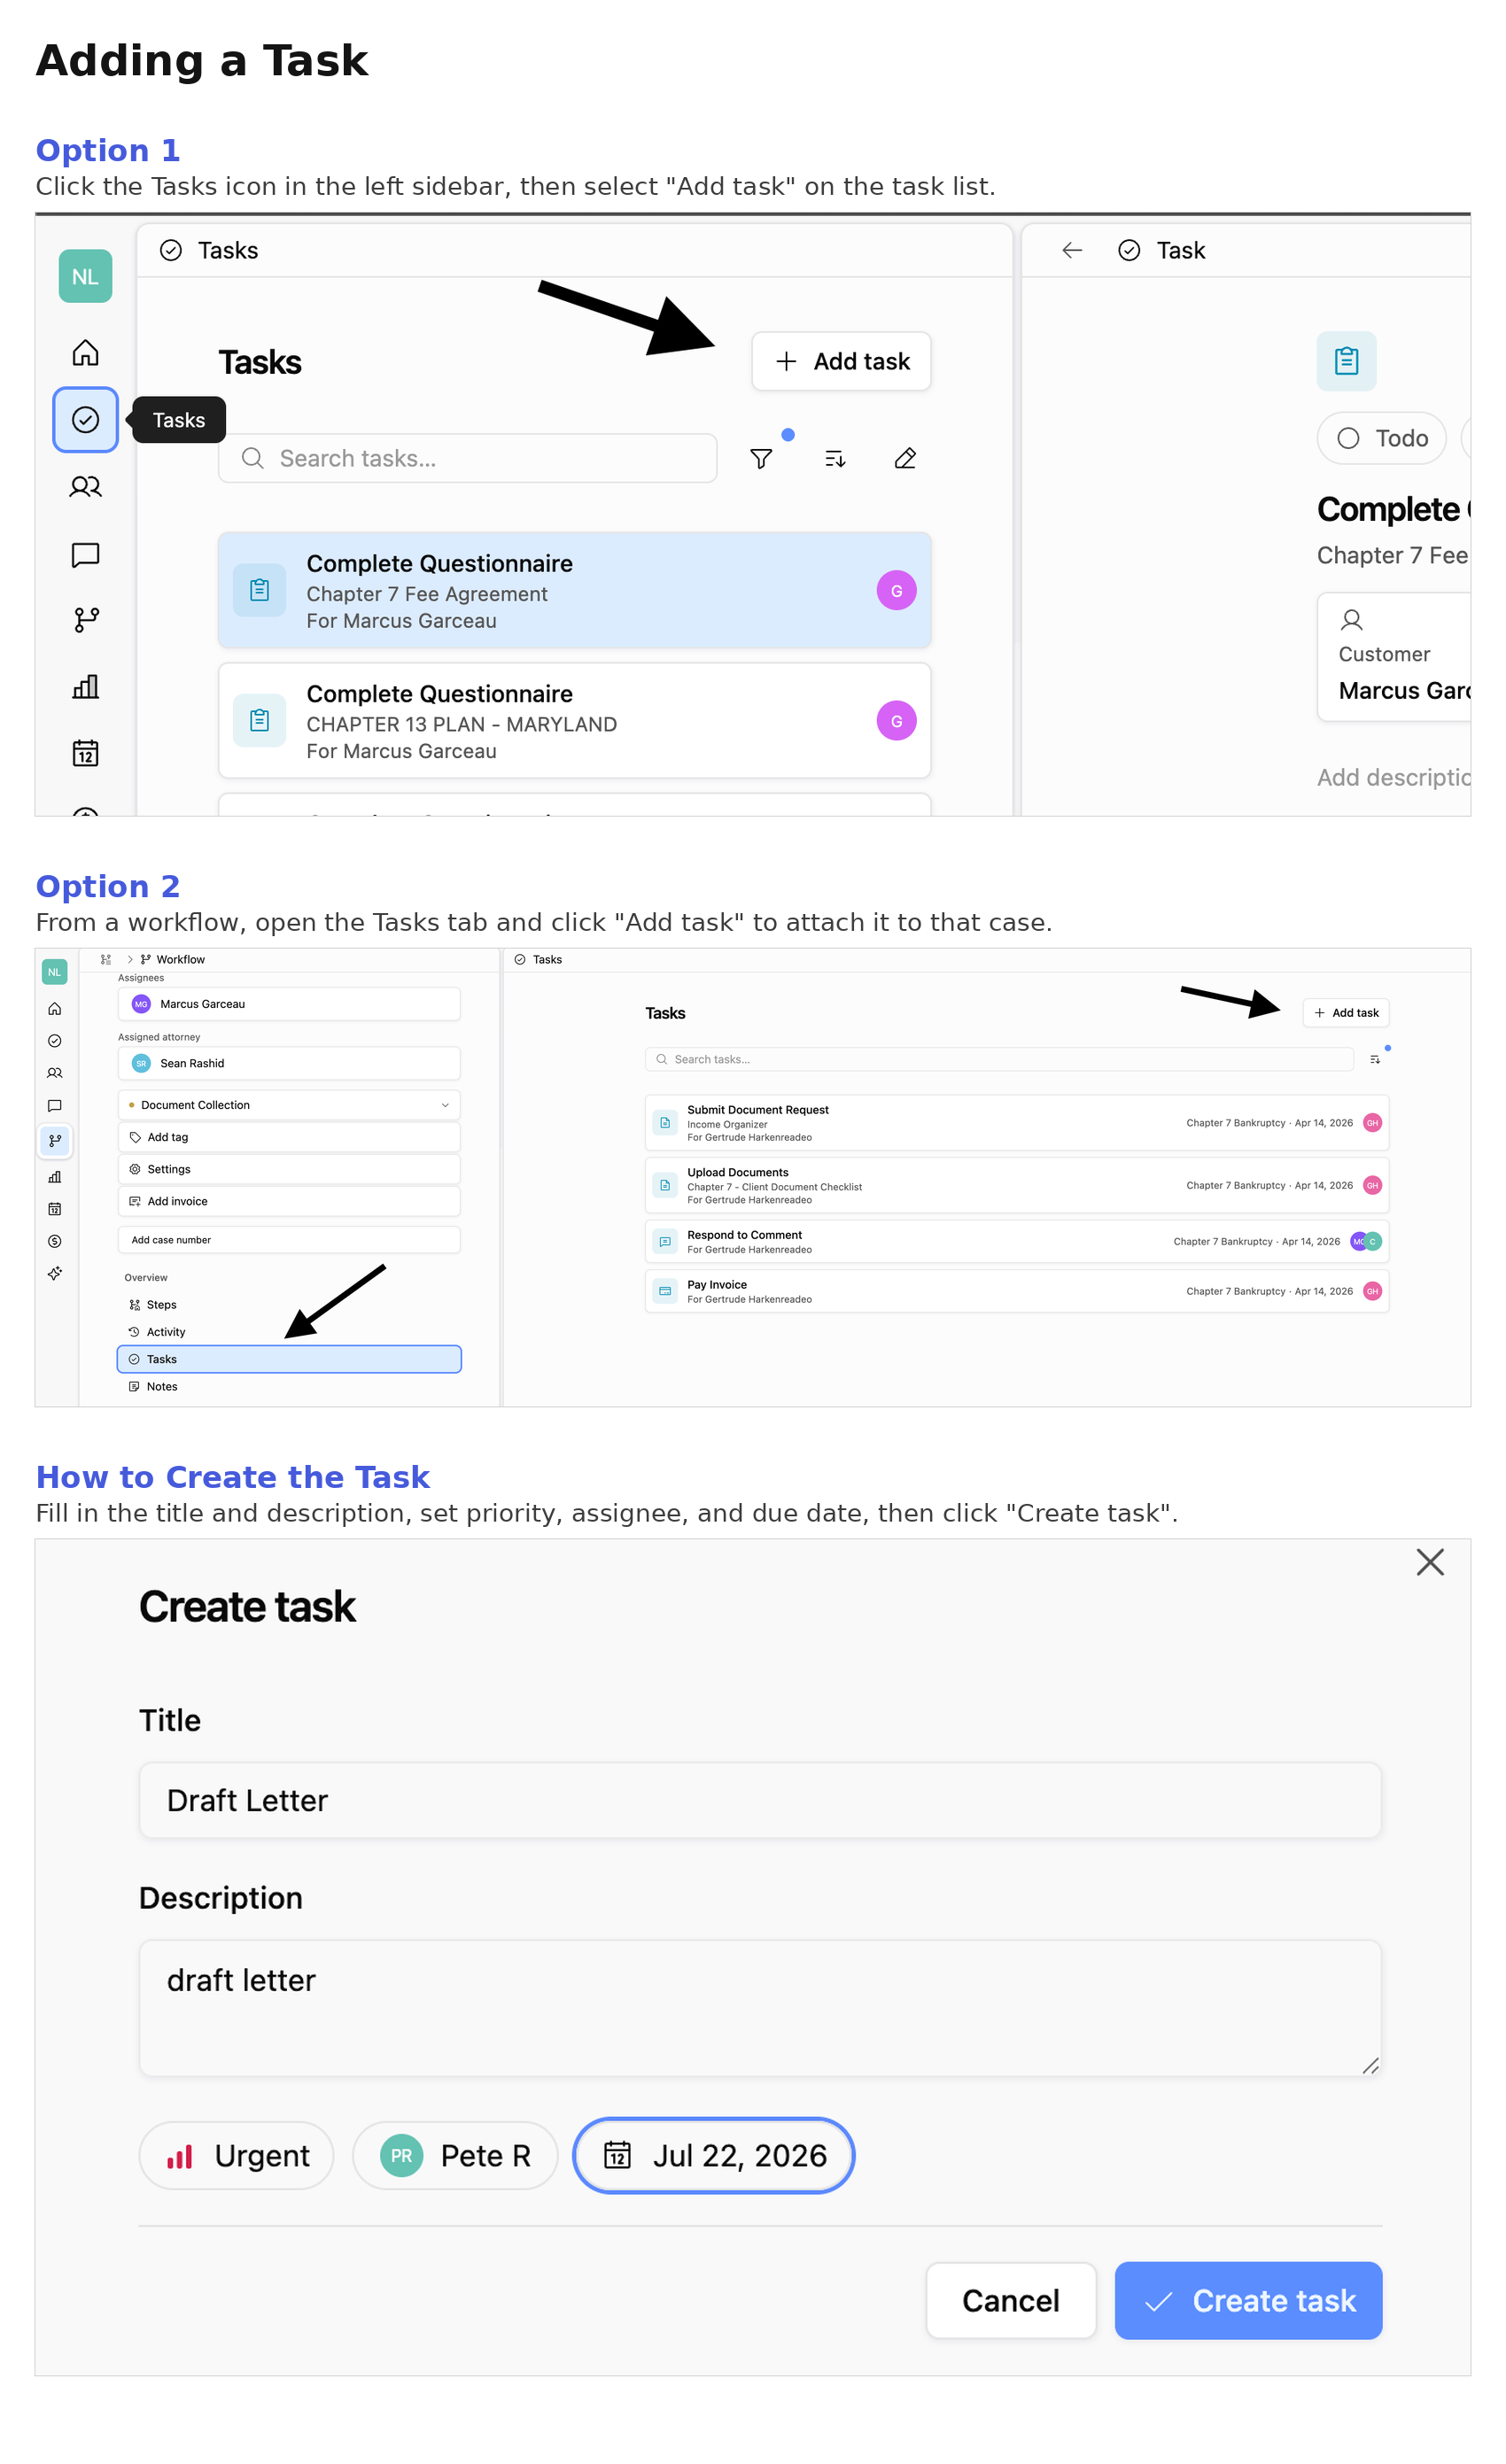The height and width of the screenshot is (2464, 1506).
Task: Click Add task button in Option 1
Action: [x=841, y=361]
